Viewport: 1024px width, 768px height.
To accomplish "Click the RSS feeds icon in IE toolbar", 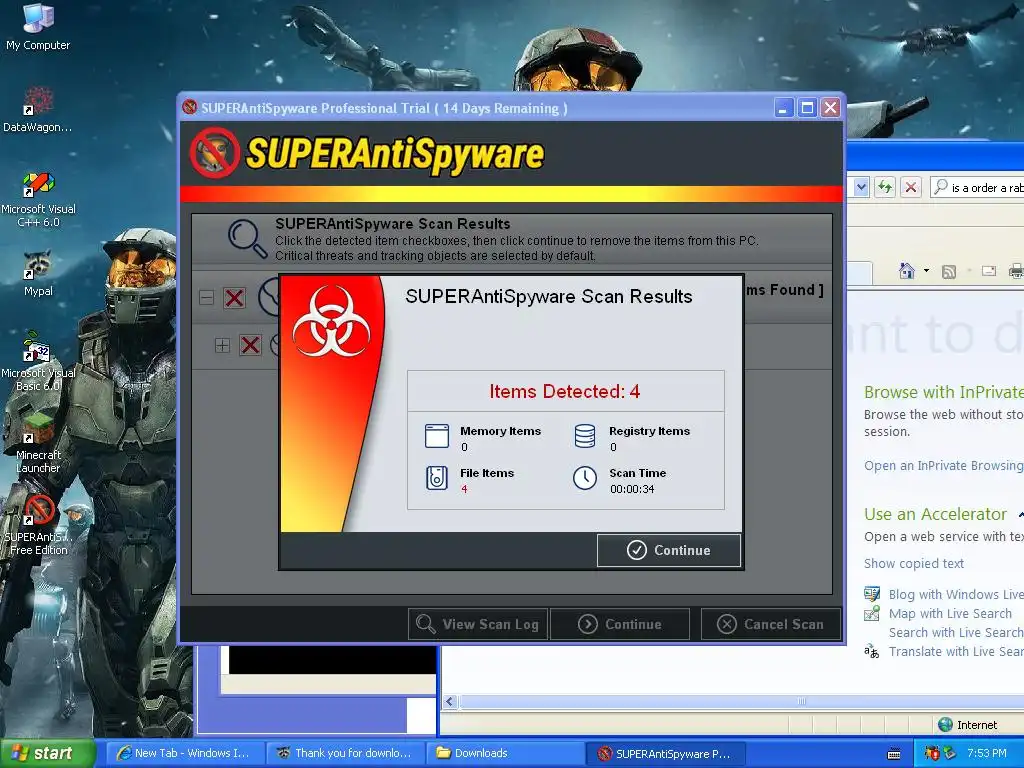I will point(949,271).
